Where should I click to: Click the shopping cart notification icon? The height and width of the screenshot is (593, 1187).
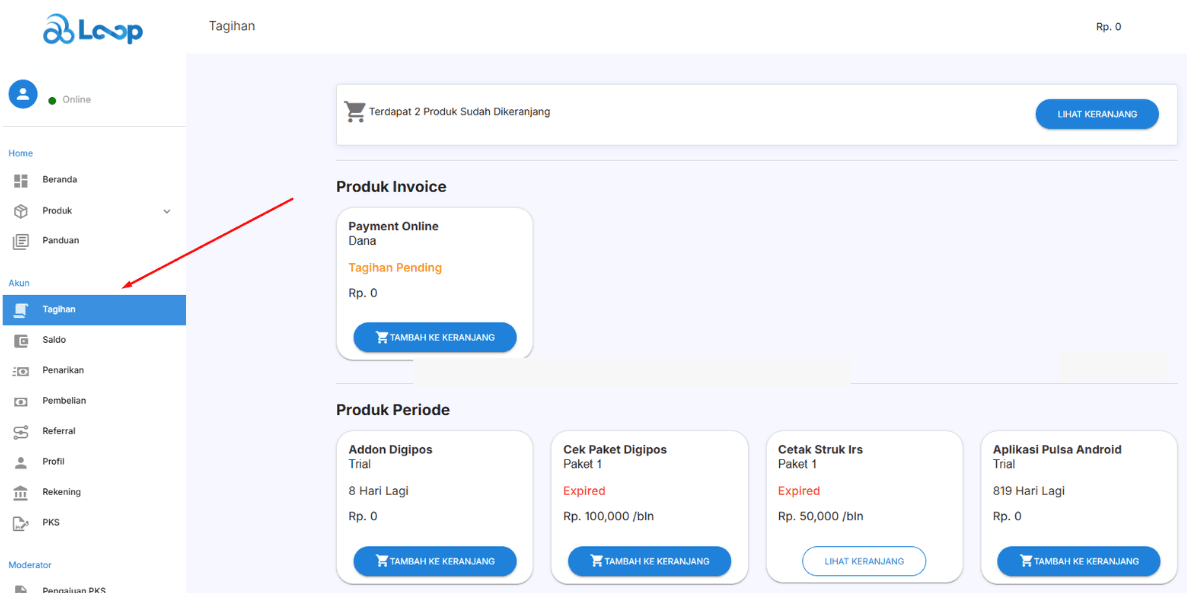click(355, 112)
